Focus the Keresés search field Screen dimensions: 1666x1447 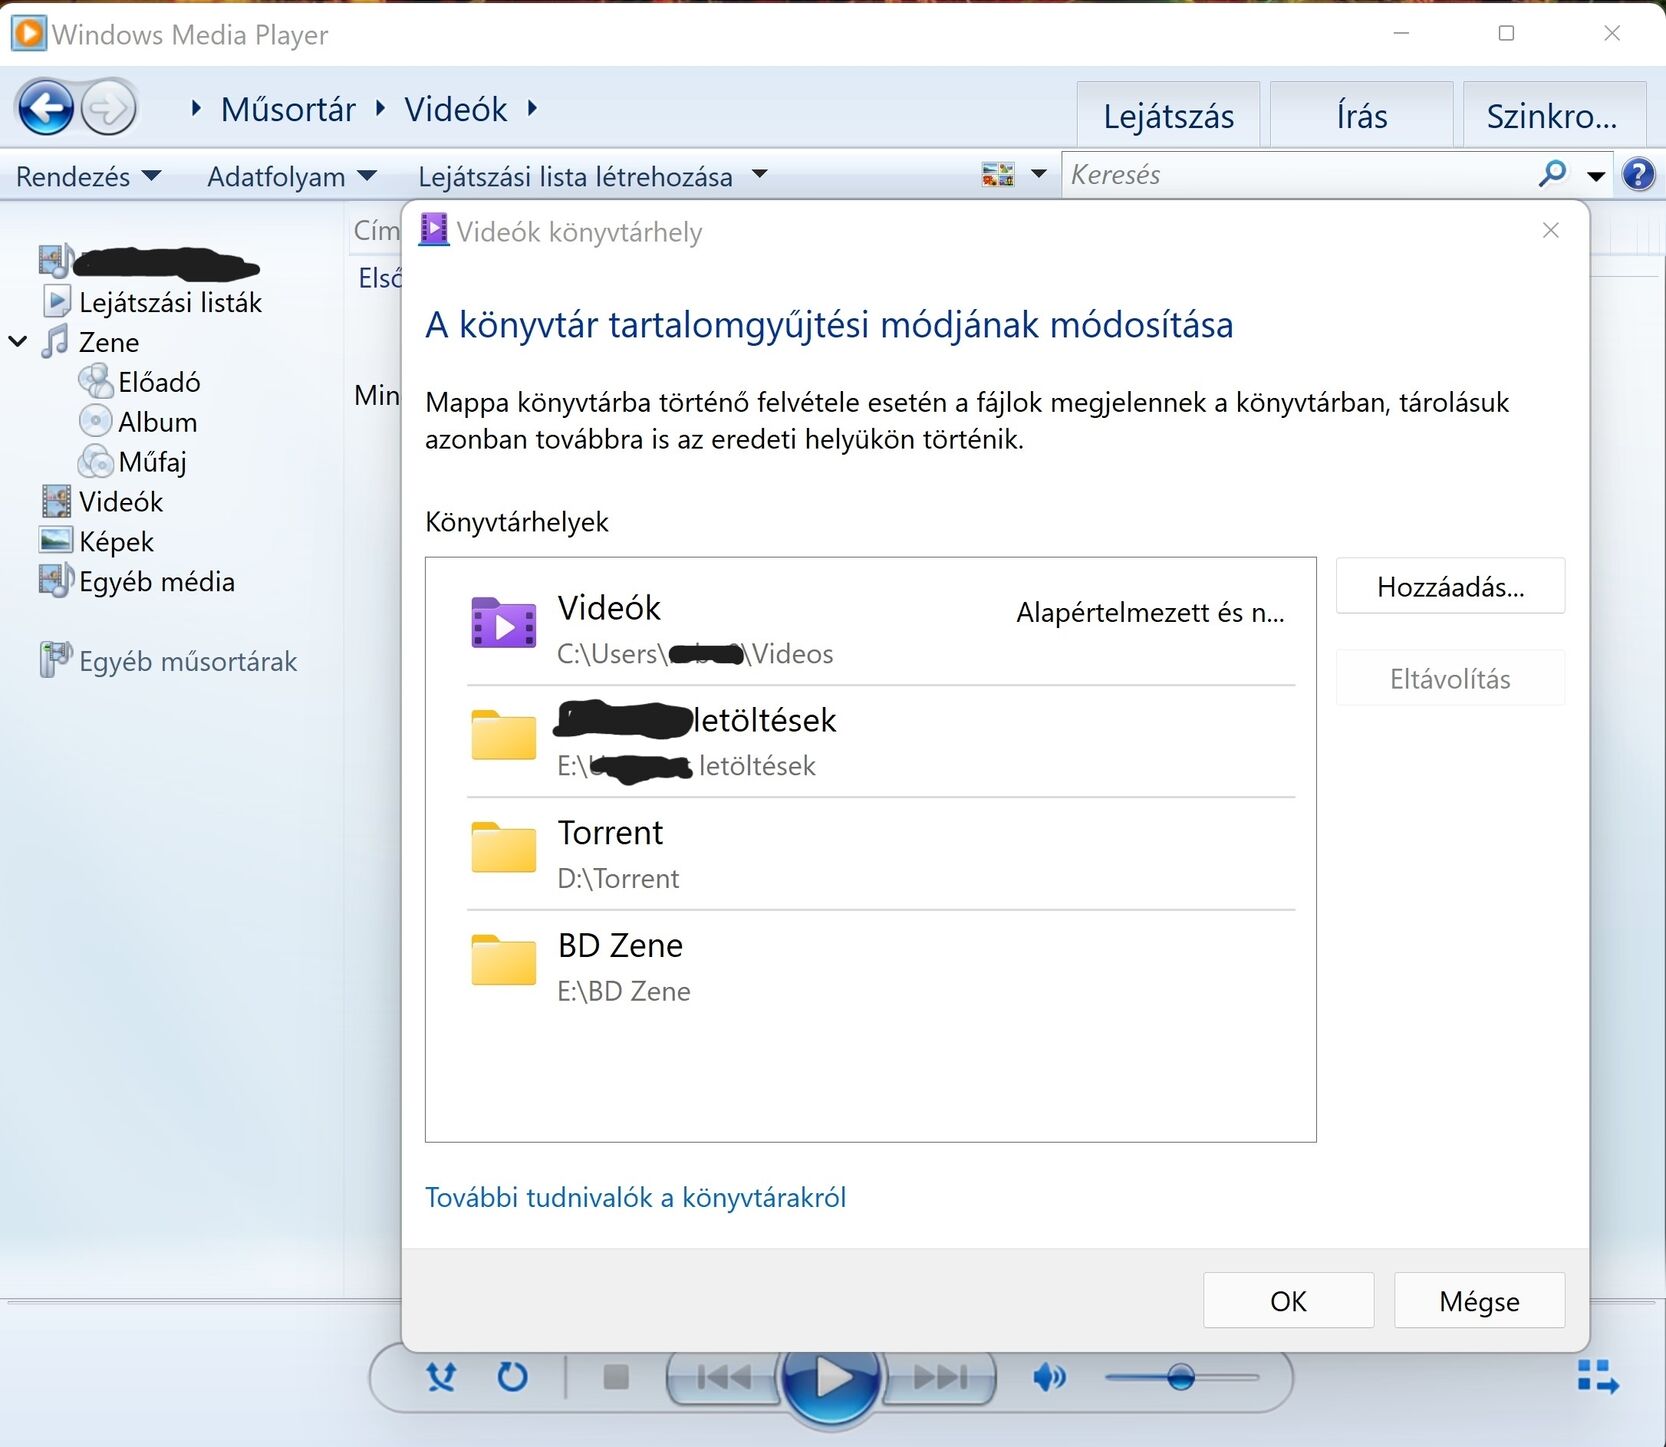(x=1298, y=175)
